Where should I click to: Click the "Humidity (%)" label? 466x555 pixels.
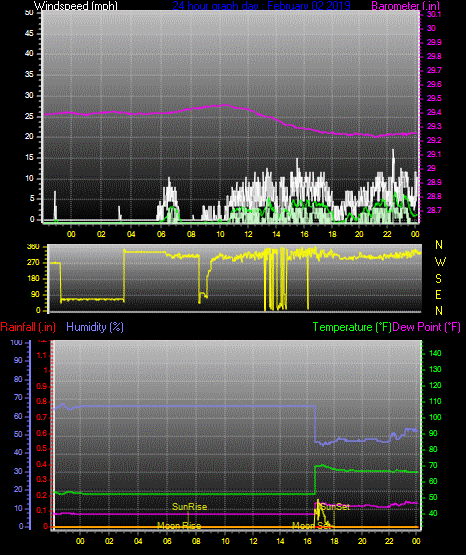(95, 327)
